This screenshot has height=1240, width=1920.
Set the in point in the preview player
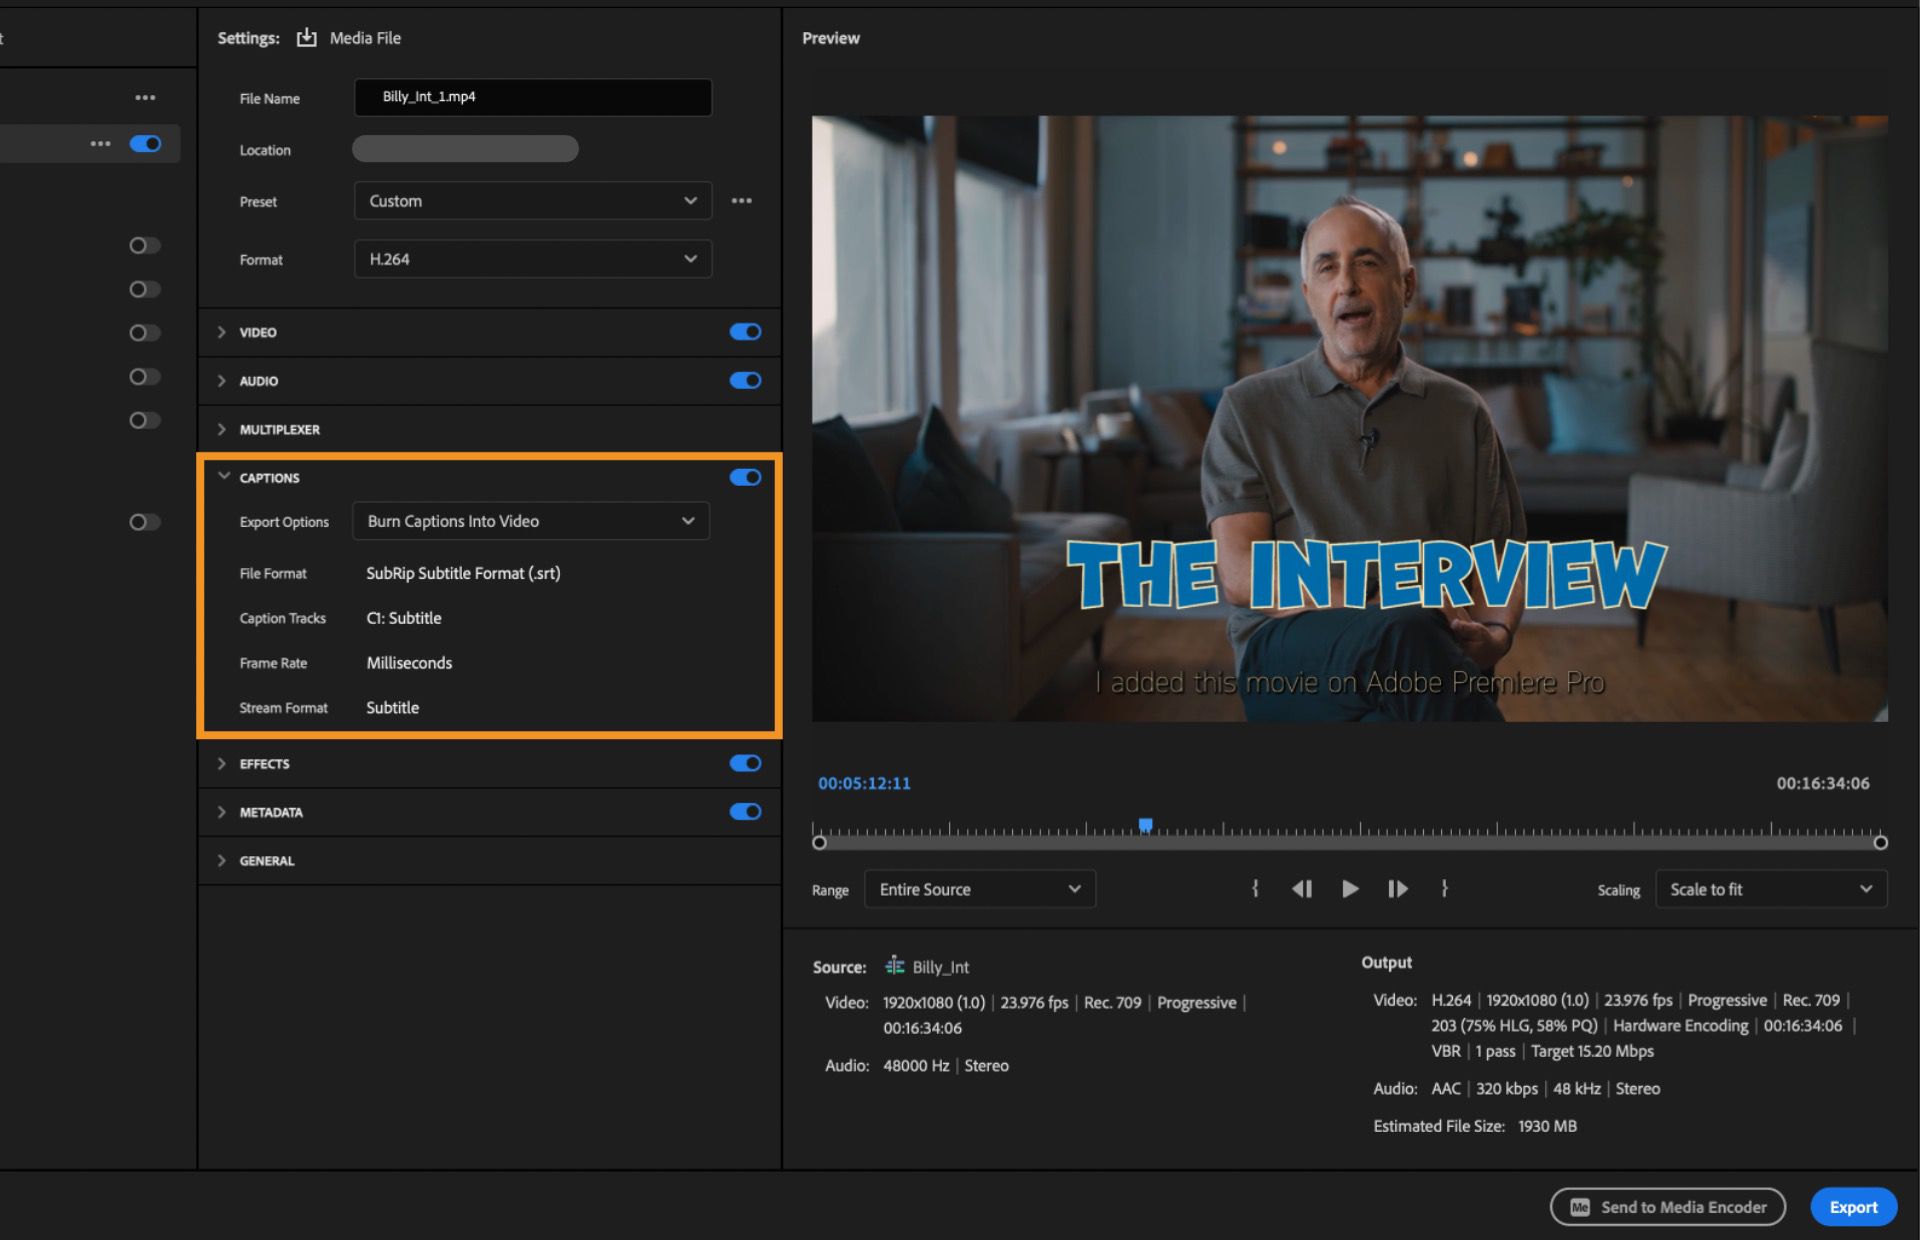pyautogui.click(x=1255, y=888)
